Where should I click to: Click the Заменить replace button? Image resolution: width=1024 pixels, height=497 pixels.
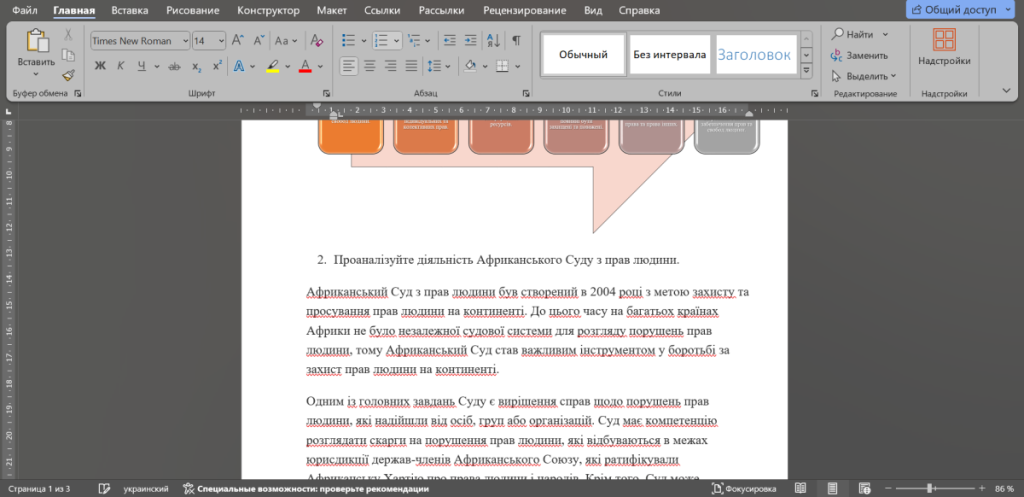pyautogui.click(x=859, y=55)
